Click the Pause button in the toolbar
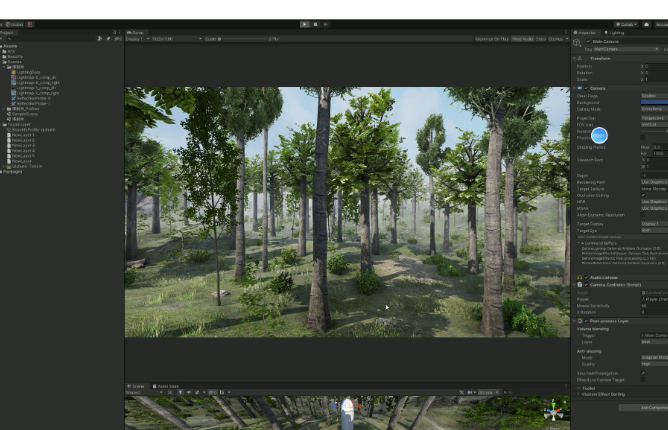 316,24
